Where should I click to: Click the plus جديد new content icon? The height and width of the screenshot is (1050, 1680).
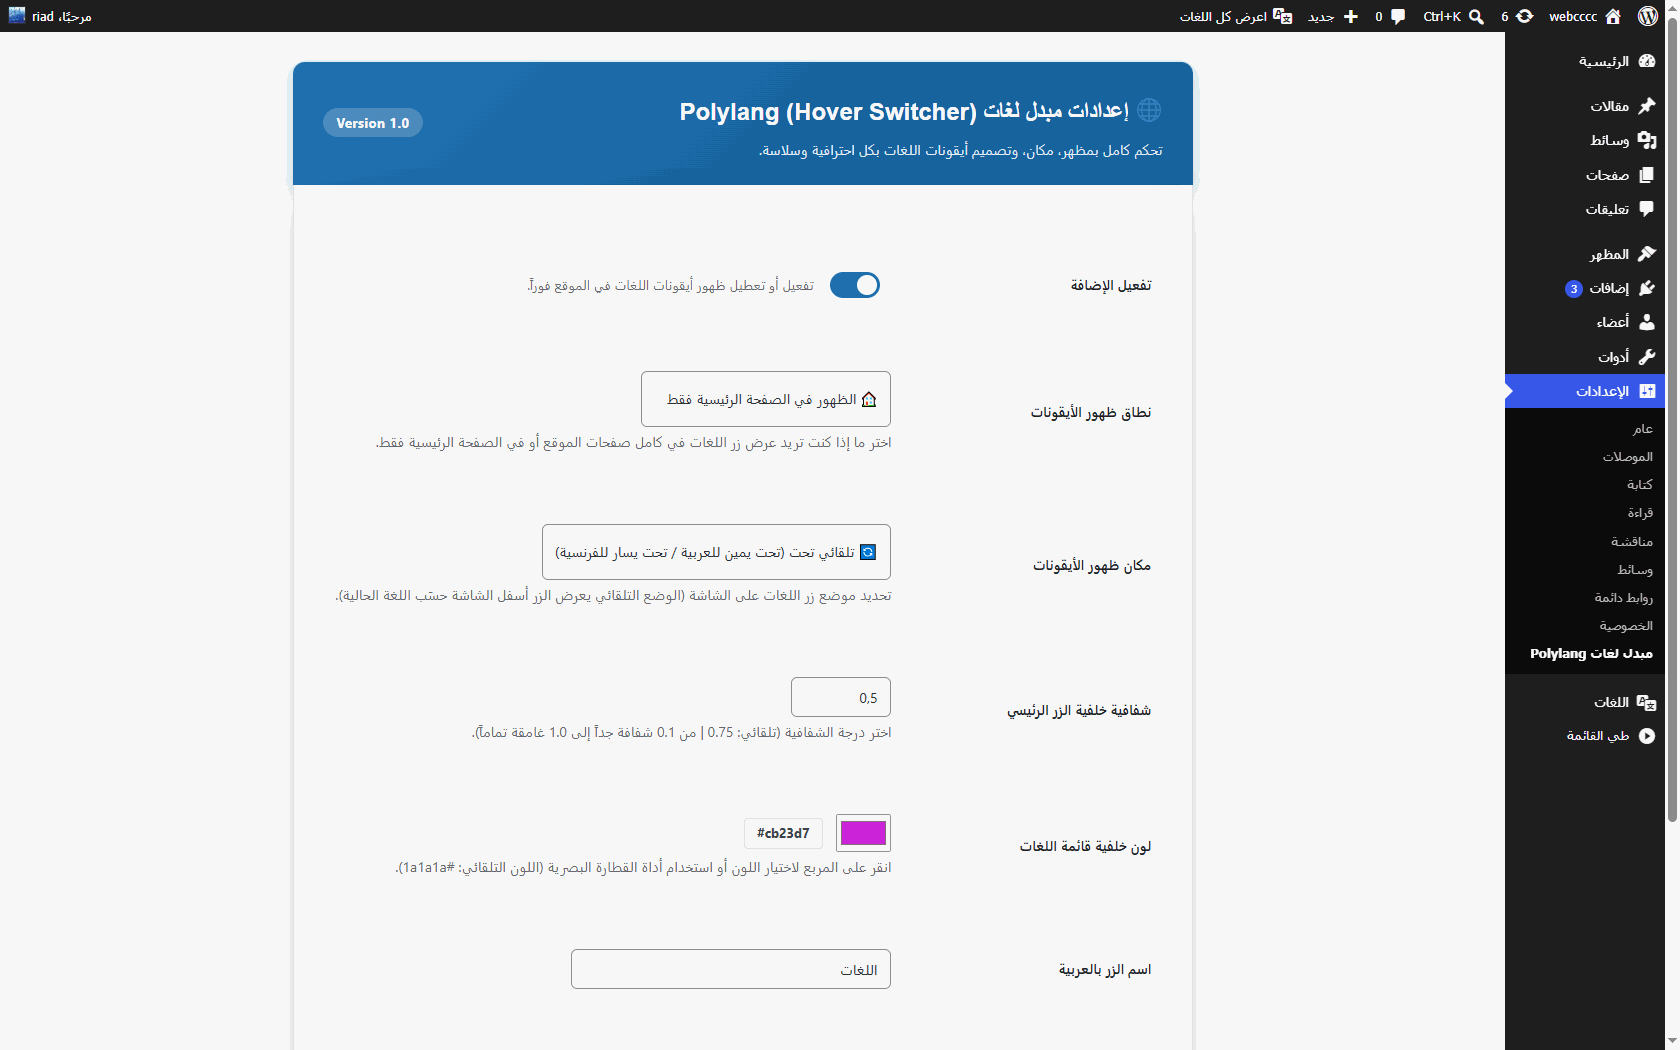[x=1333, y=16]
